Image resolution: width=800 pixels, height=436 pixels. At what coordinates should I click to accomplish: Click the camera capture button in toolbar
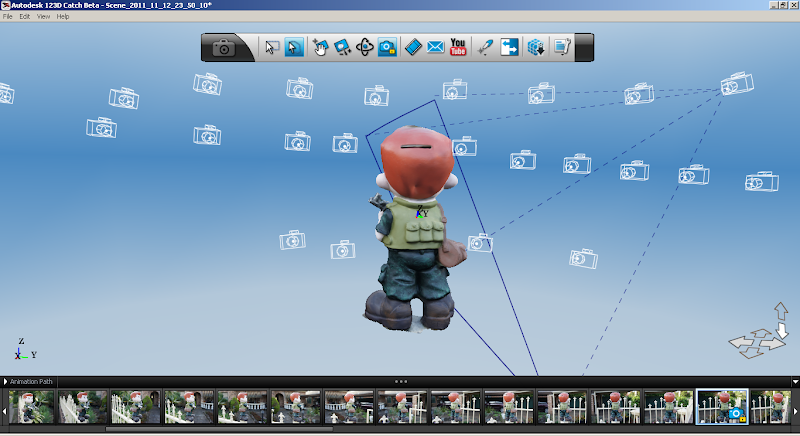(224, 47)
